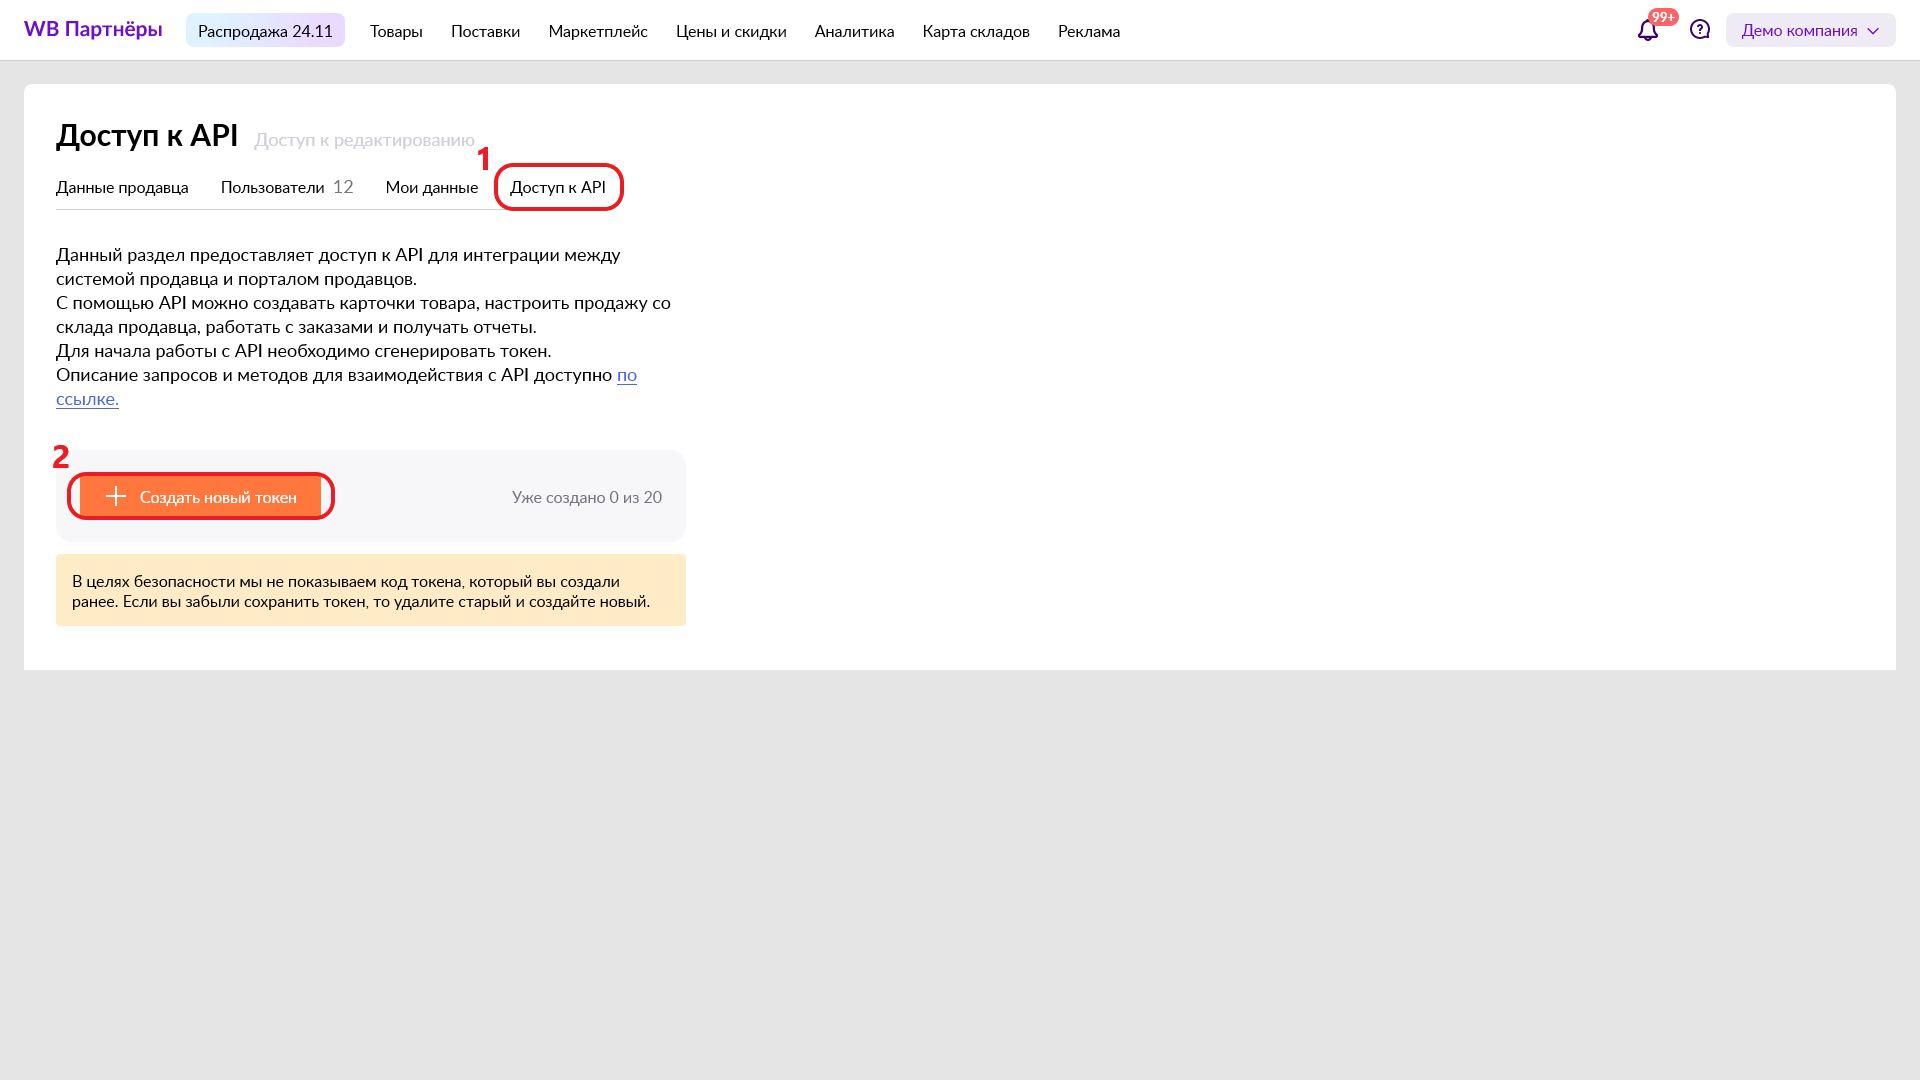Open the Товары menu
Viewport: 1920px width, 1080px height.
396,31
